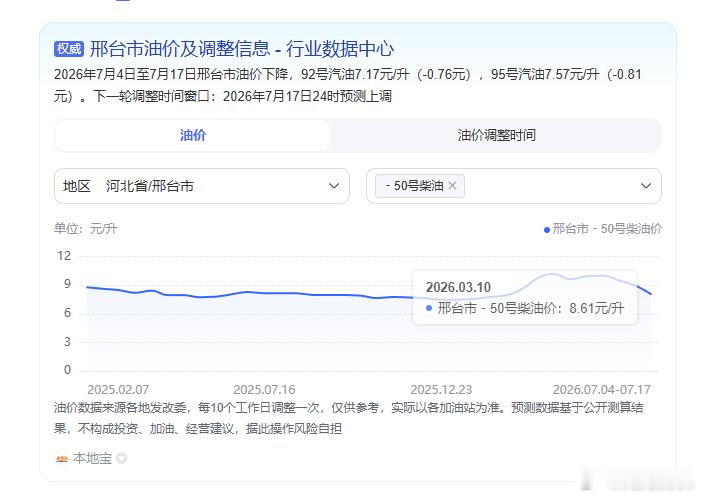Remove the -50号柴油 tag via its X
Screen dimensions: 701x498
(x=452, y=186)
